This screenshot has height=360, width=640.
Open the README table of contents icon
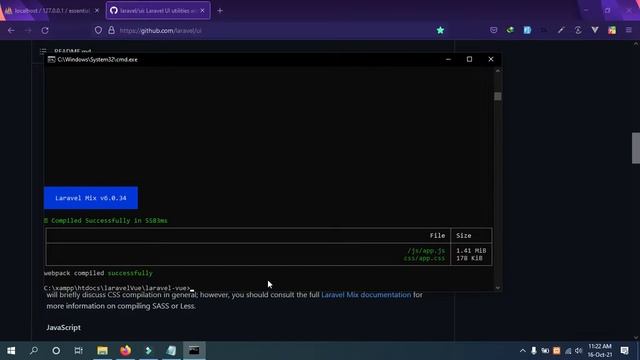click(x=43, y=51)
